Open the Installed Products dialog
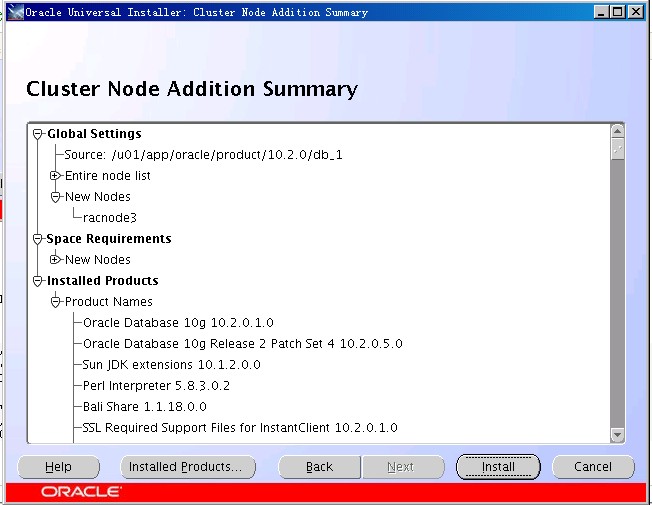 188,467
